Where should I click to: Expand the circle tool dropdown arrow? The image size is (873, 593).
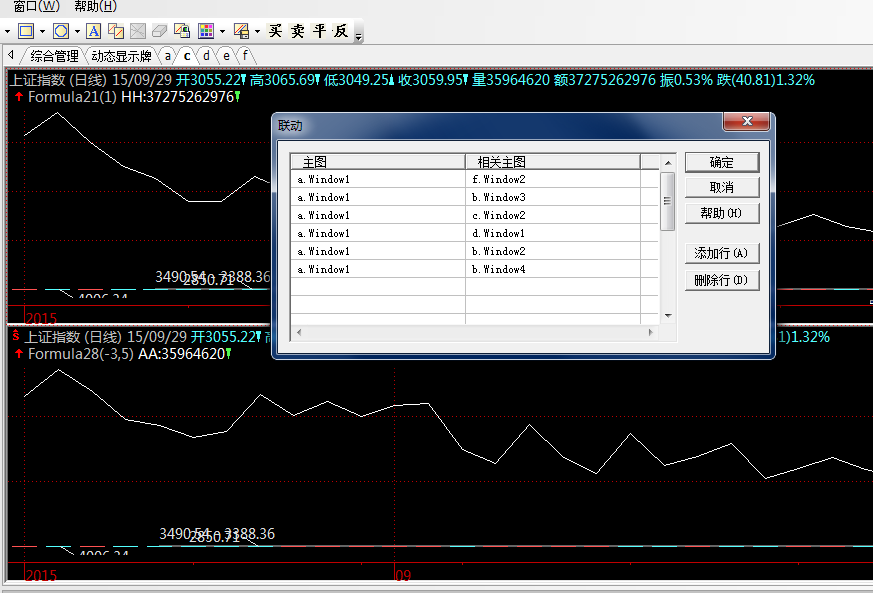tap(77, 31)
